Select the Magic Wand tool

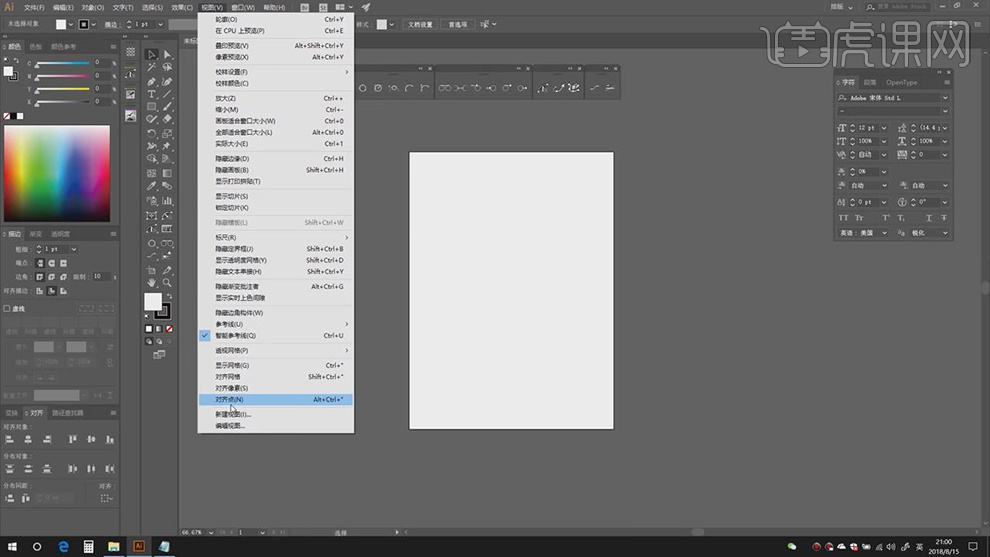[151, 68]
